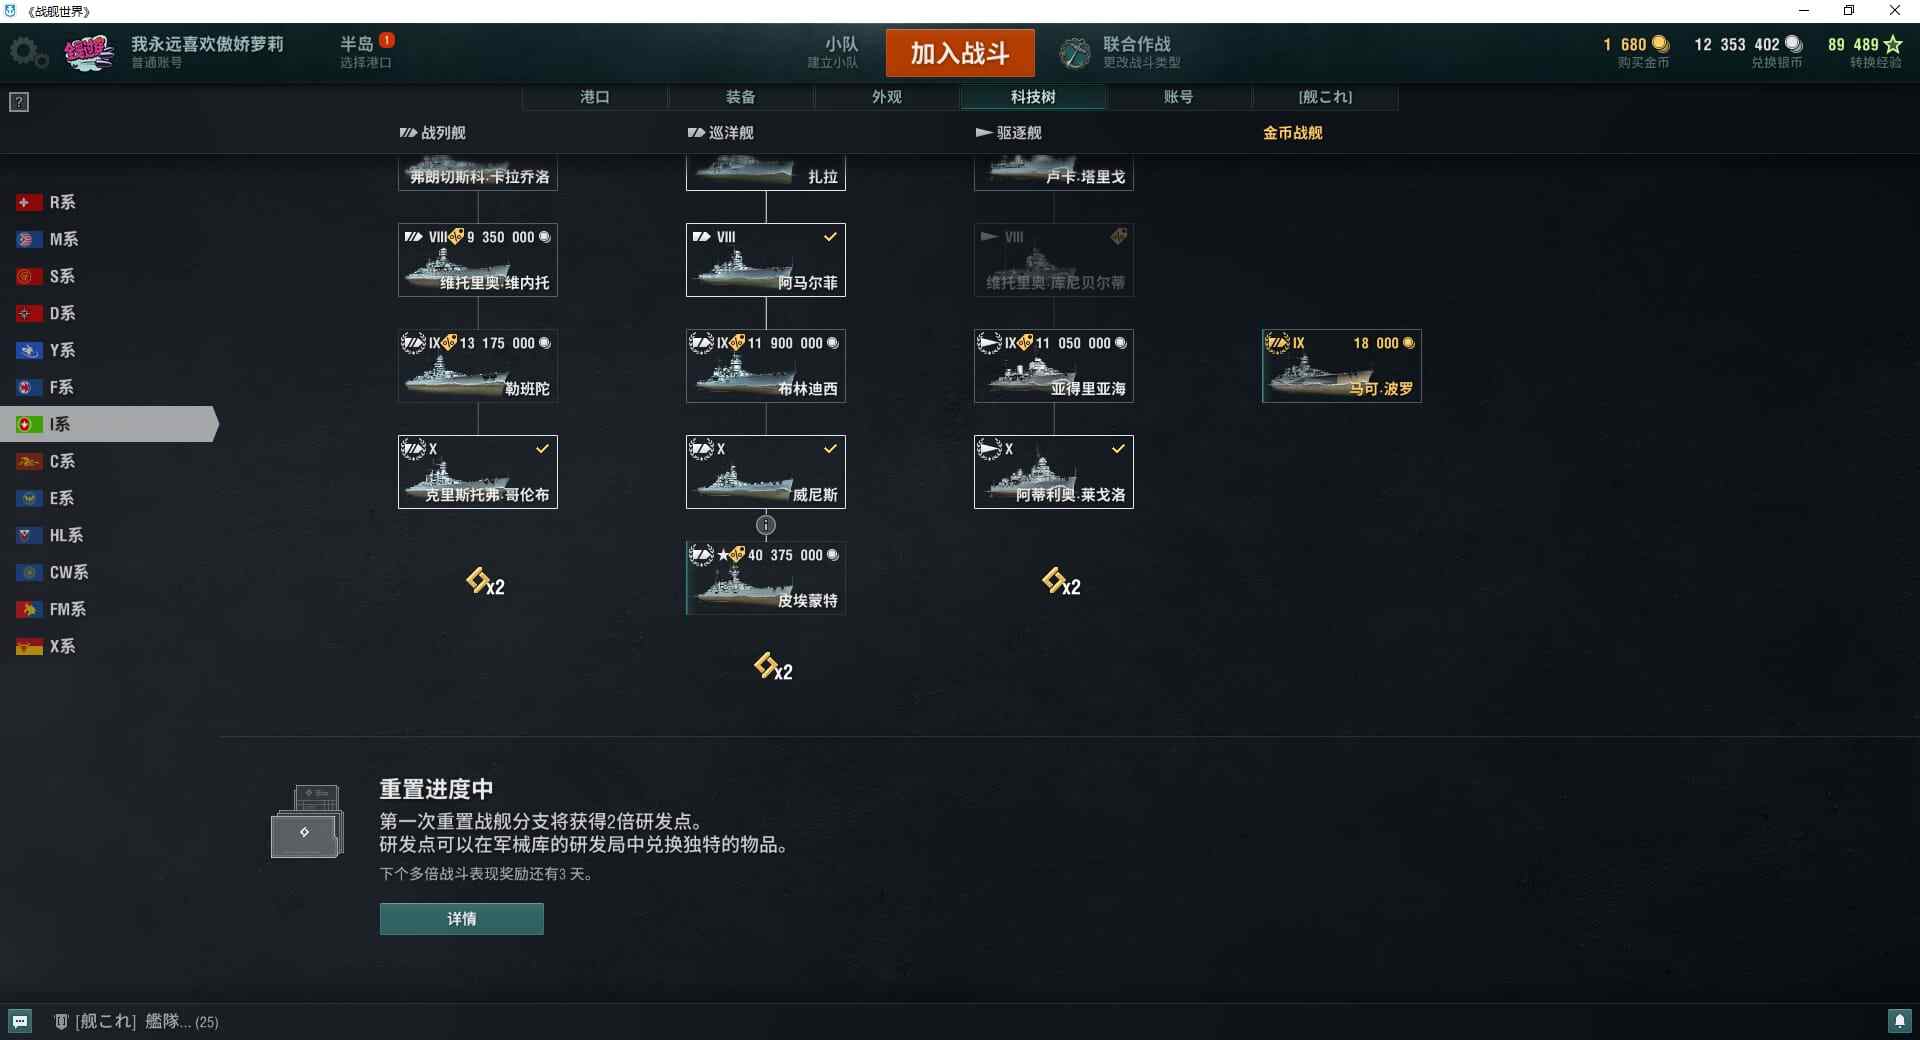Open the notifications bell icon
The width and height of the screenshot is (1920, 1040).
1899,1021
